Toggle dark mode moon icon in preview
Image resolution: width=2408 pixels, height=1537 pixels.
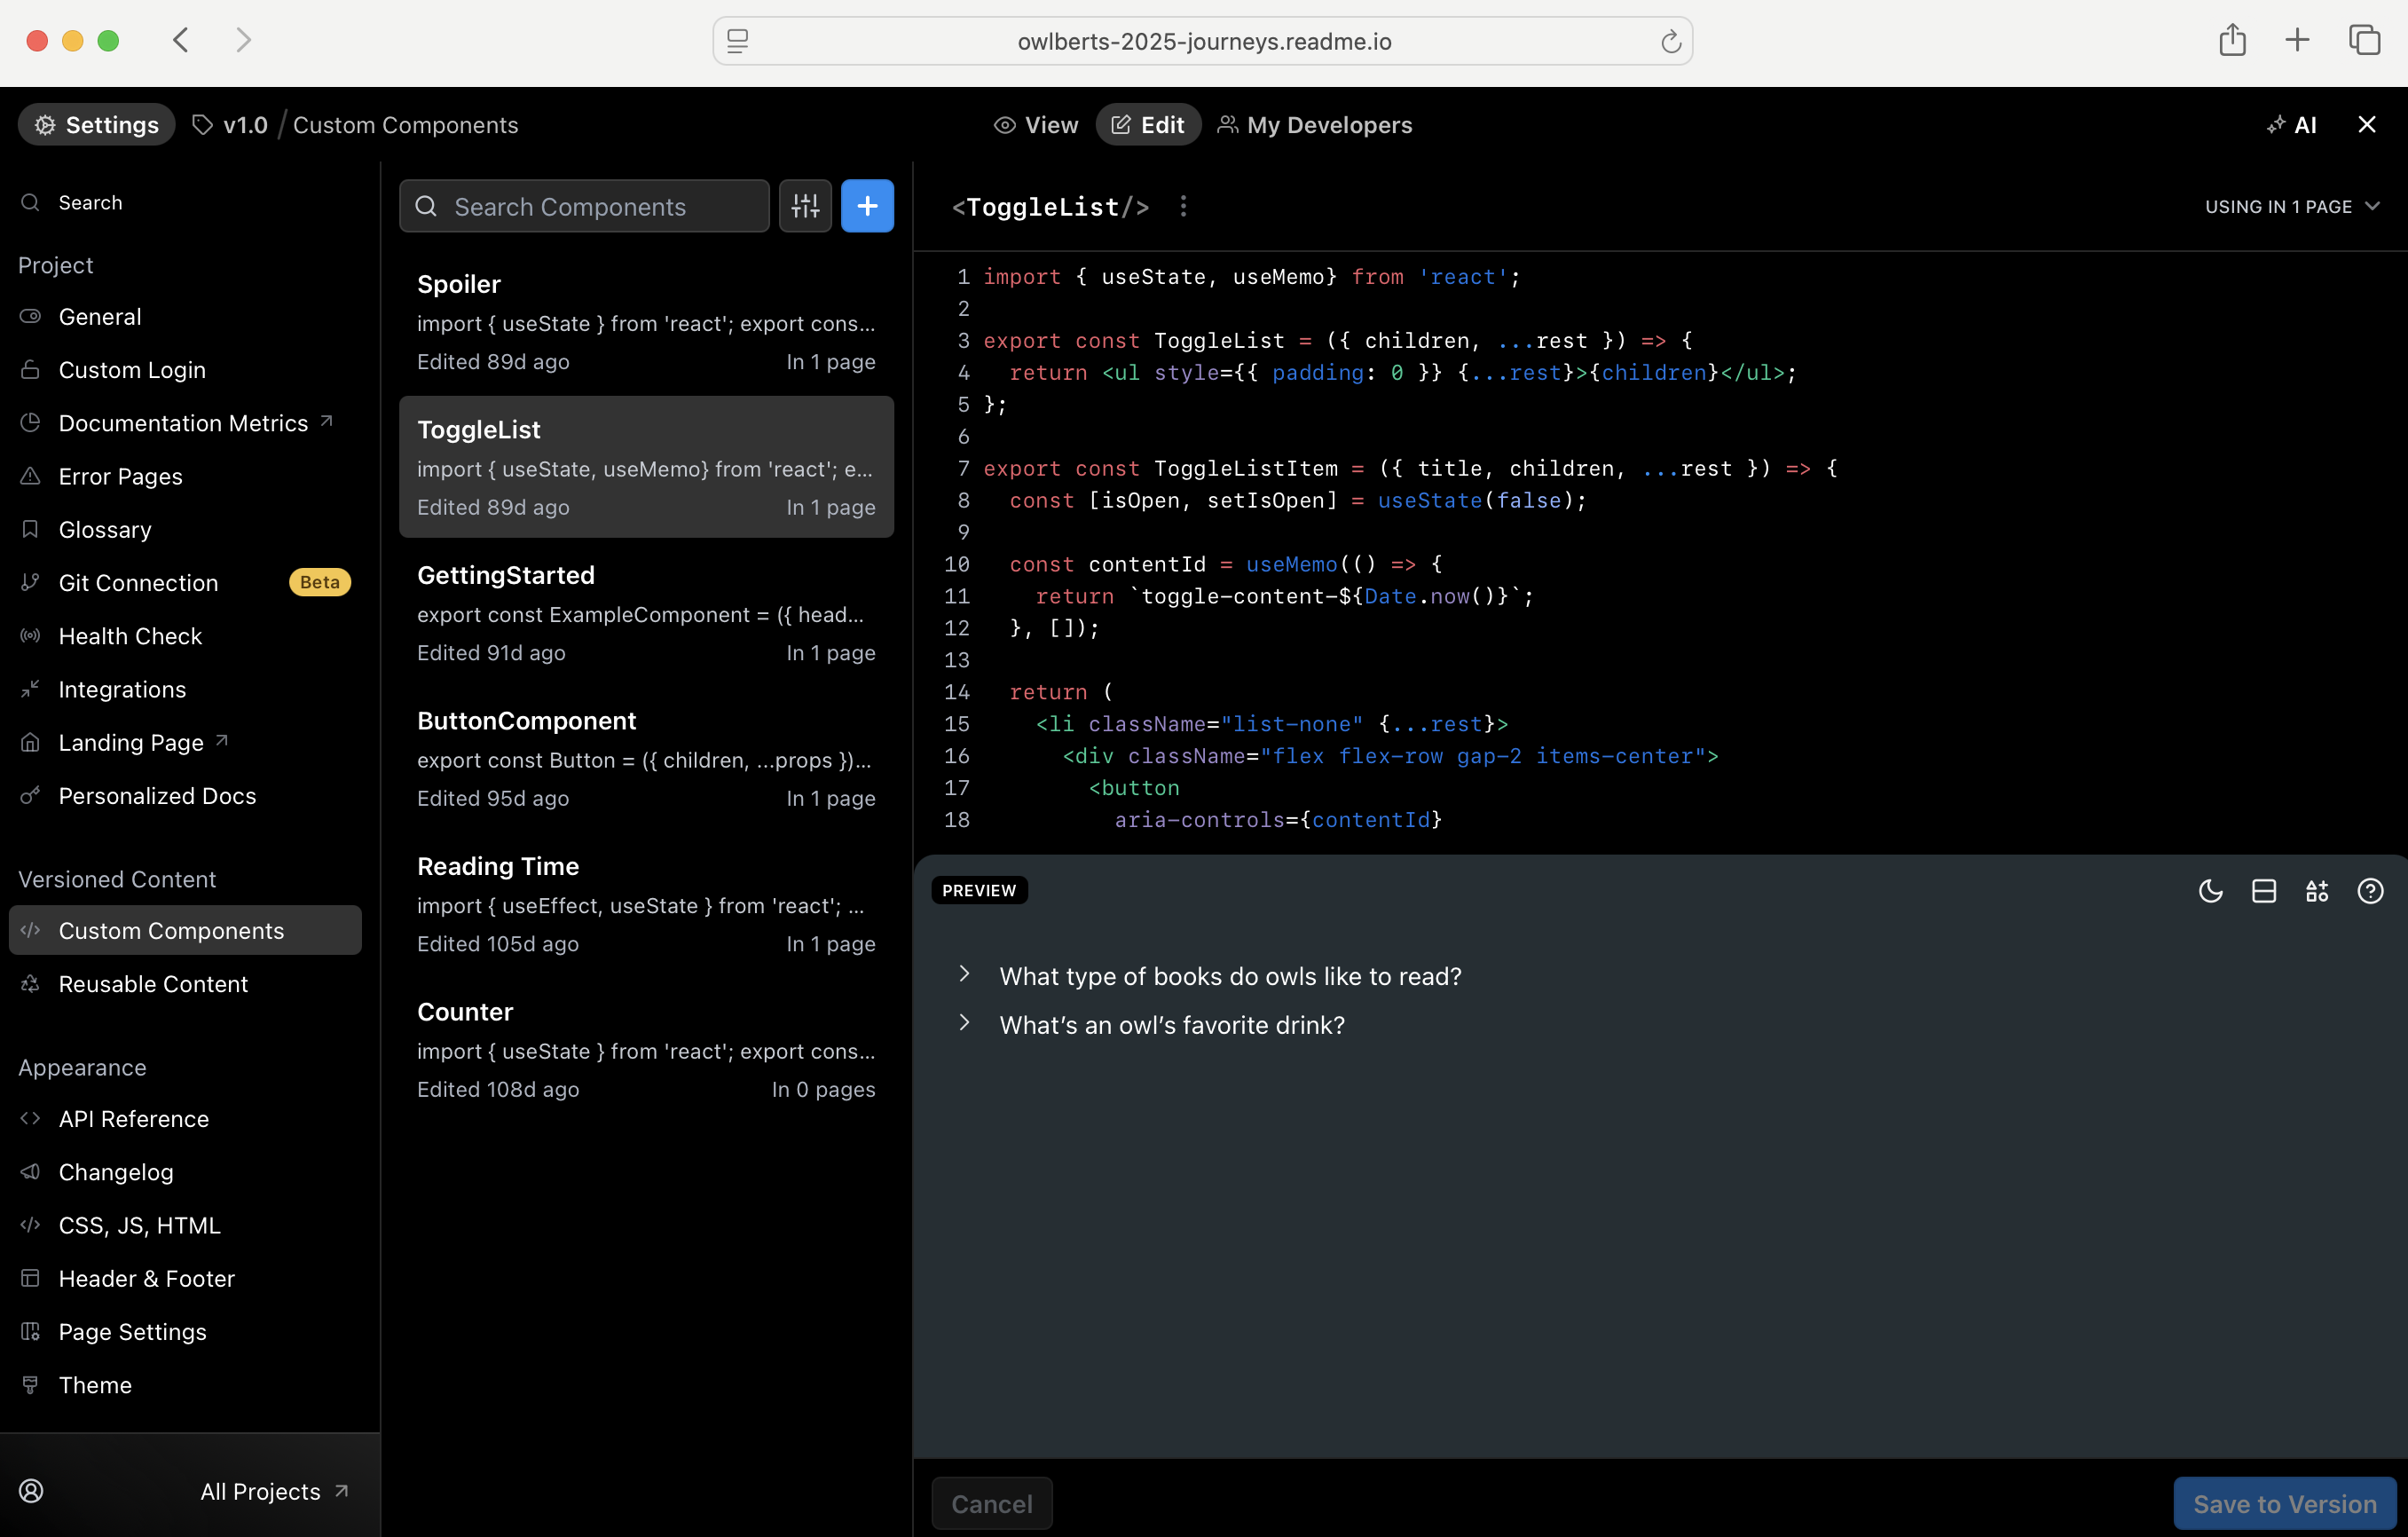pyautogui.click(x=2210, y=891)
